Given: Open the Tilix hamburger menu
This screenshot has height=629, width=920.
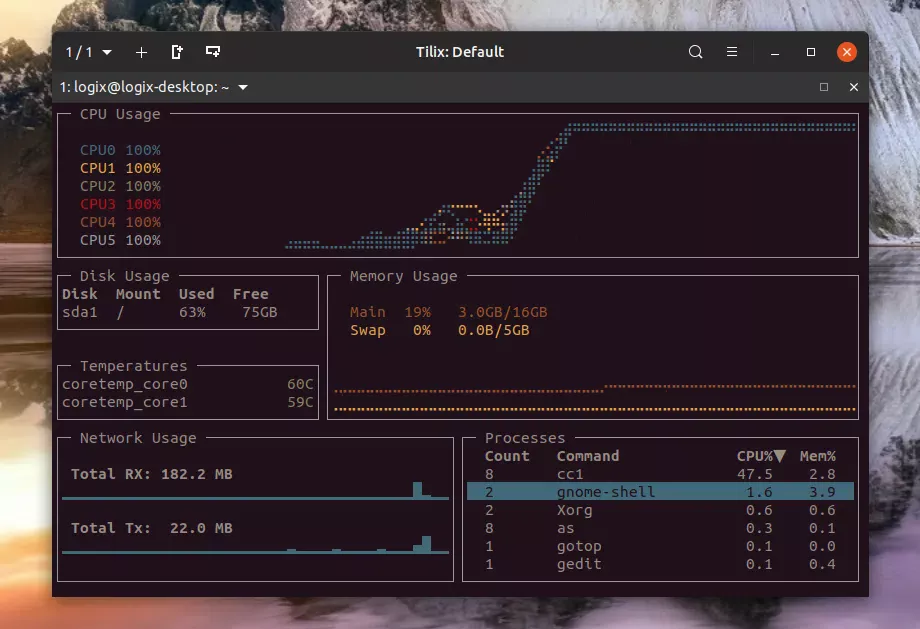Looking at the screenshot, I should (731, 52).
